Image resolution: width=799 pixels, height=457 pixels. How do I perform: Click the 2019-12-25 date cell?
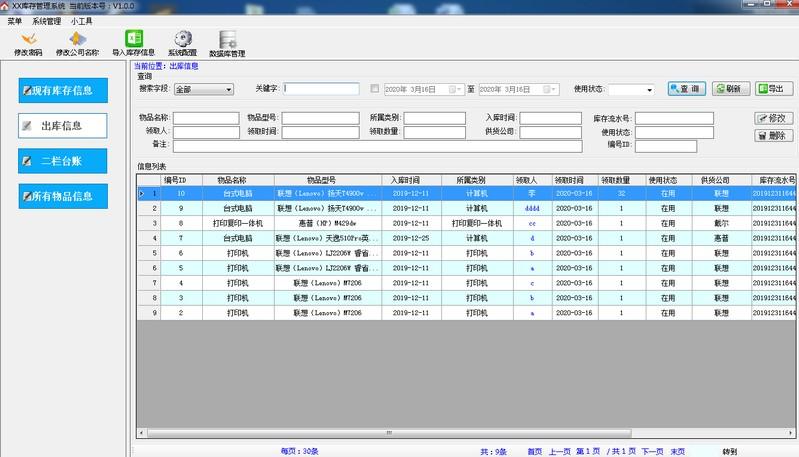[x=411, y=238]
